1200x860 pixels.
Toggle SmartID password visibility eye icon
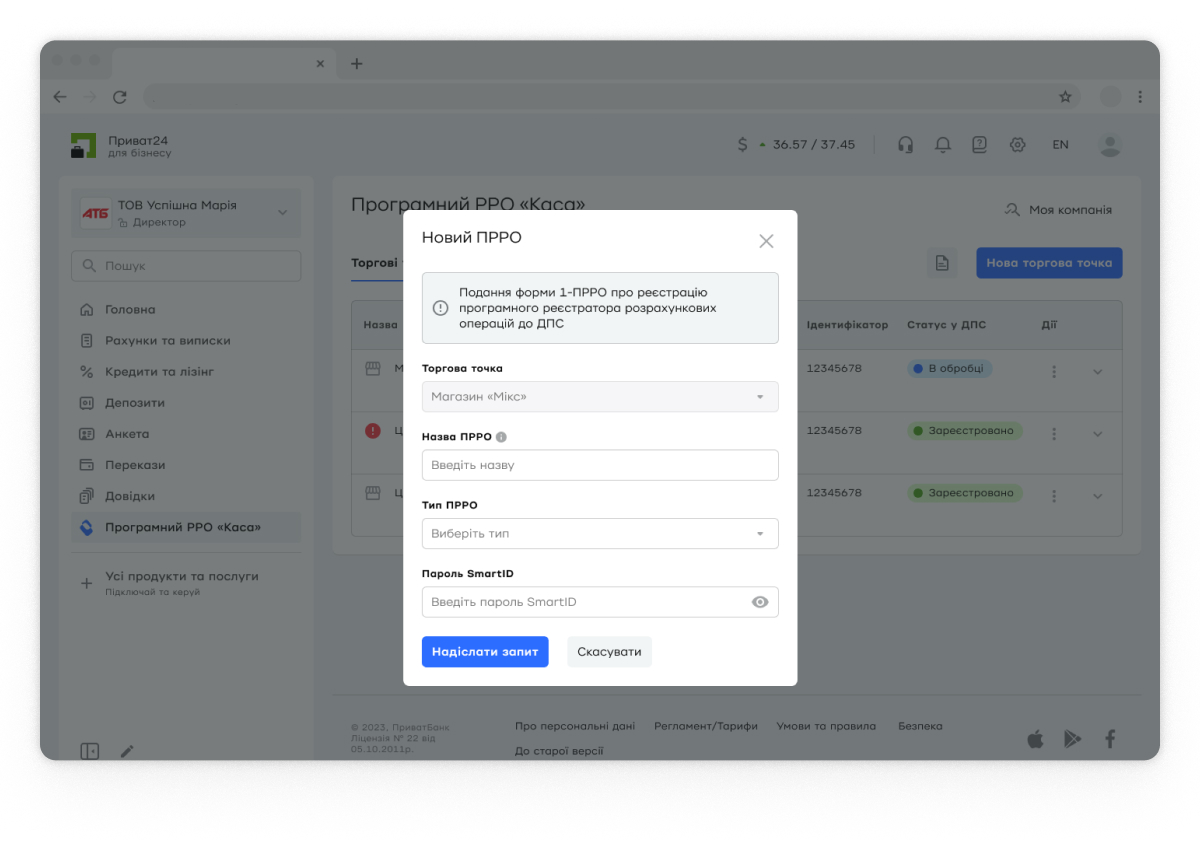coord(760,602)
